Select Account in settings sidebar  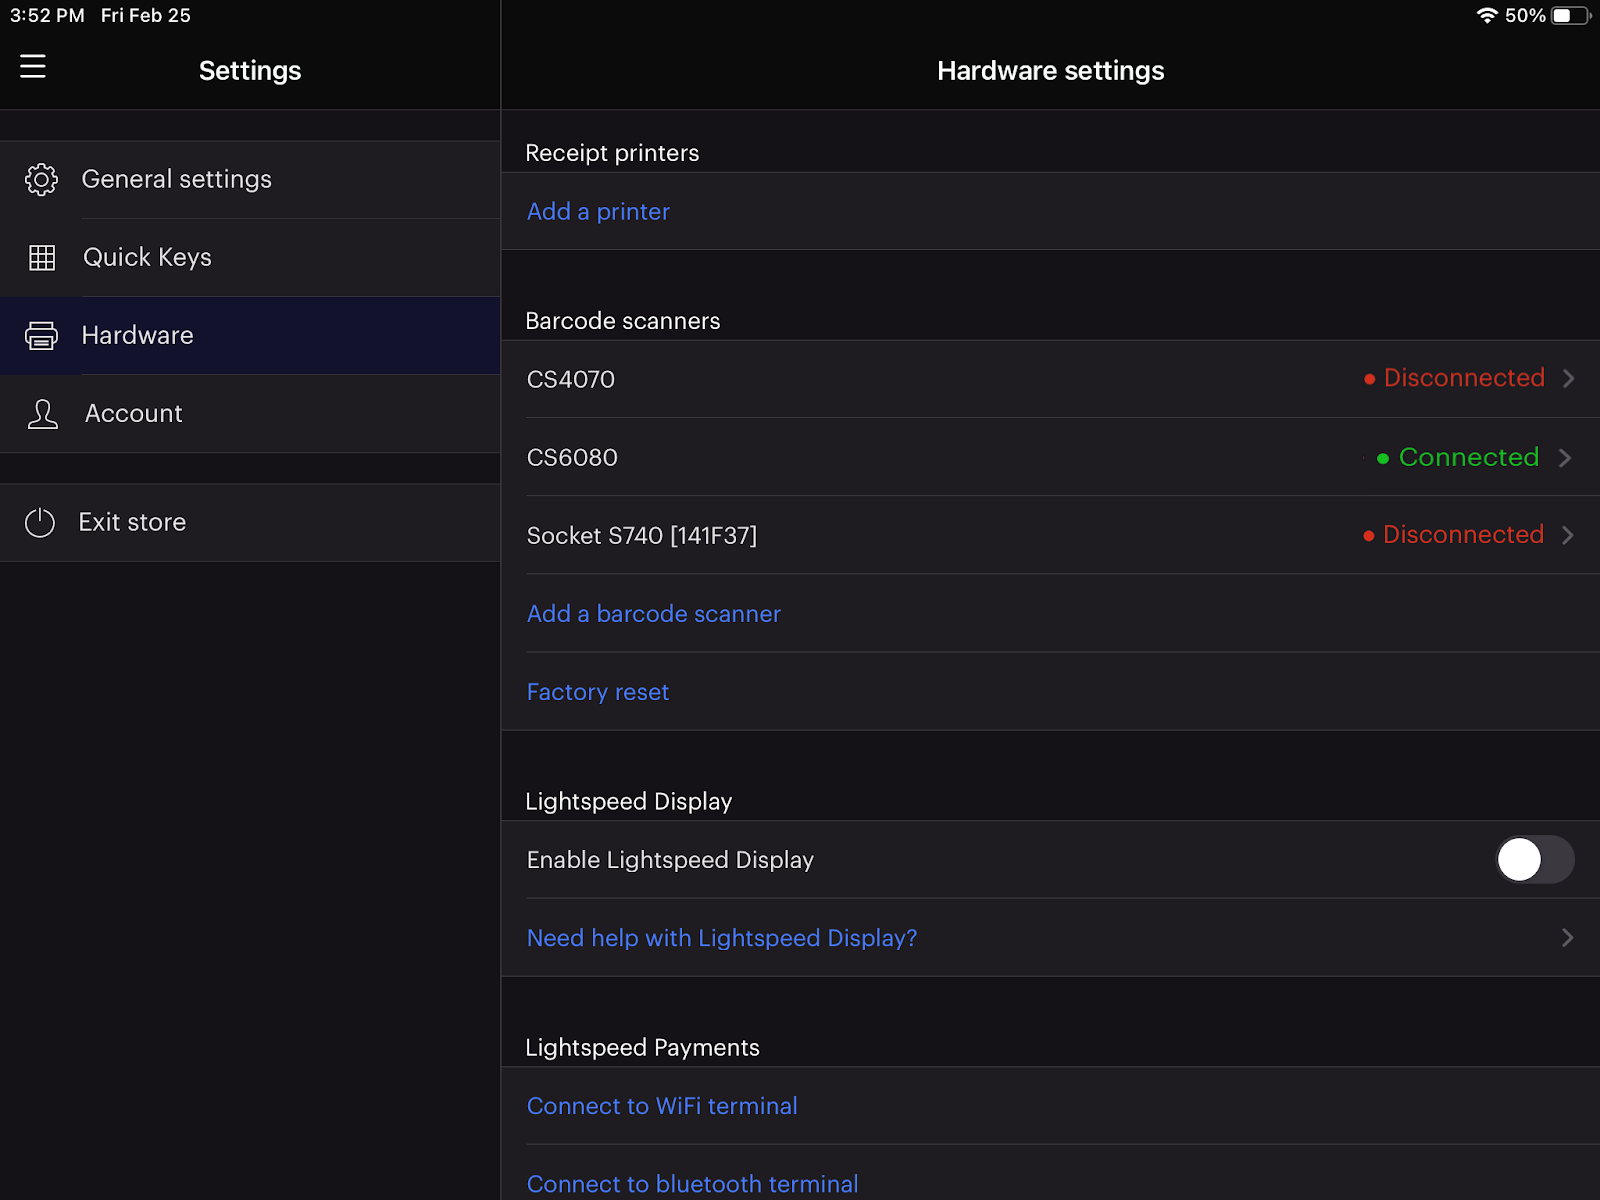(134, 414)
